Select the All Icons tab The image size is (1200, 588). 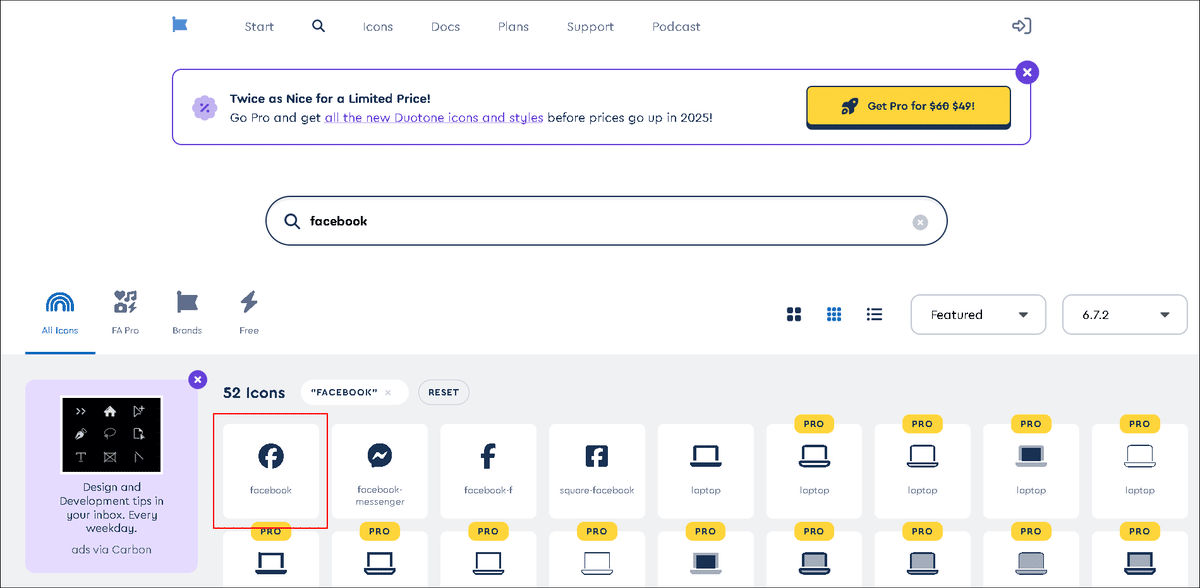[61, 313]
